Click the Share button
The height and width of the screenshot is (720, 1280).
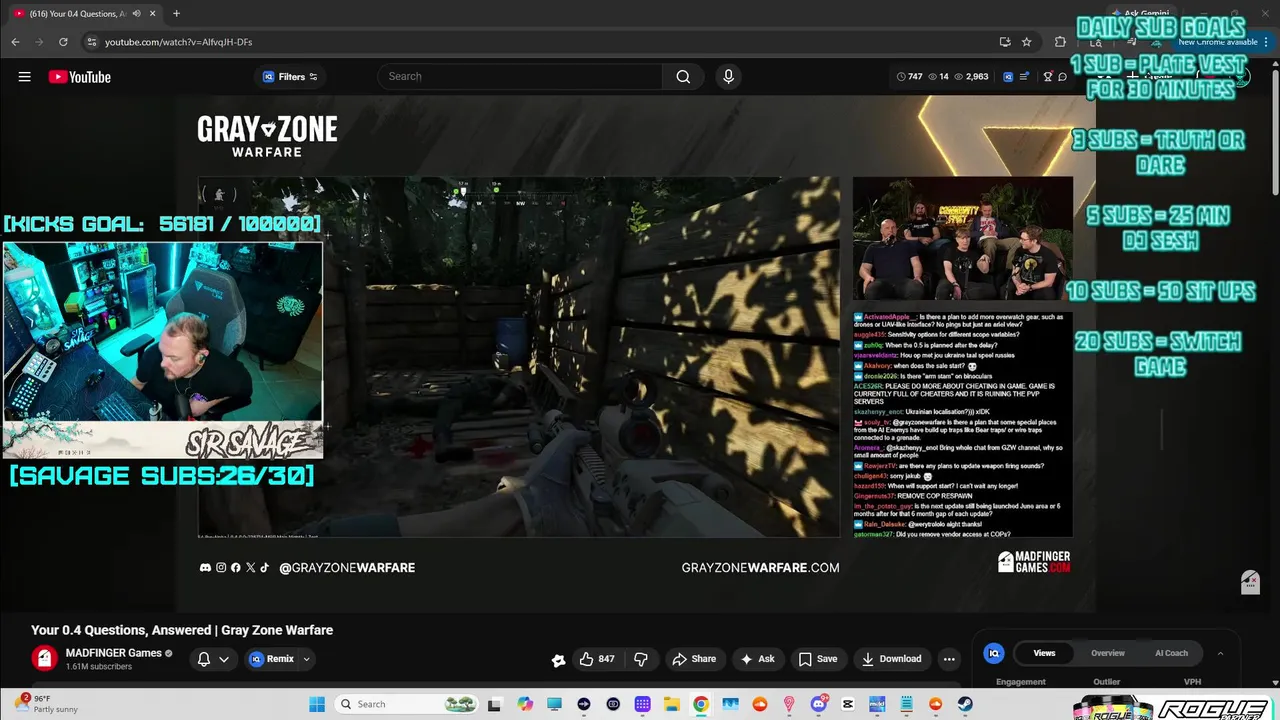pyautogui.click(x=694, y=659)
